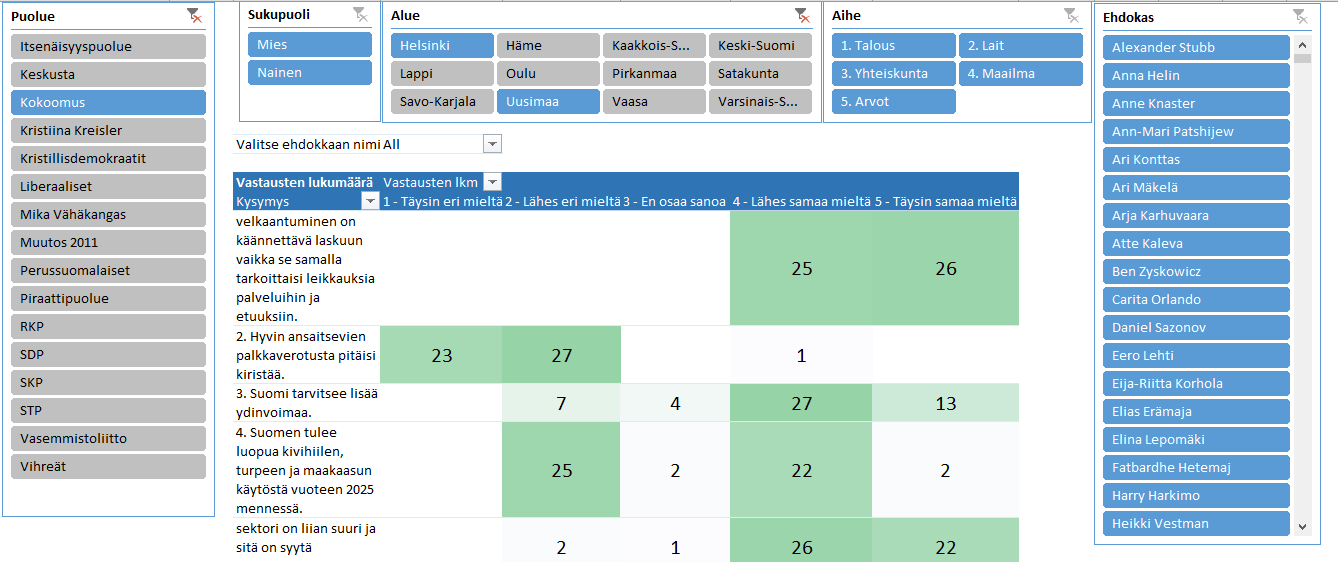The height and width of the screenshot is (562, 1338).
Task: Pick Alexander Stubb from the Ehdokas list
Action: (1196, 48)
